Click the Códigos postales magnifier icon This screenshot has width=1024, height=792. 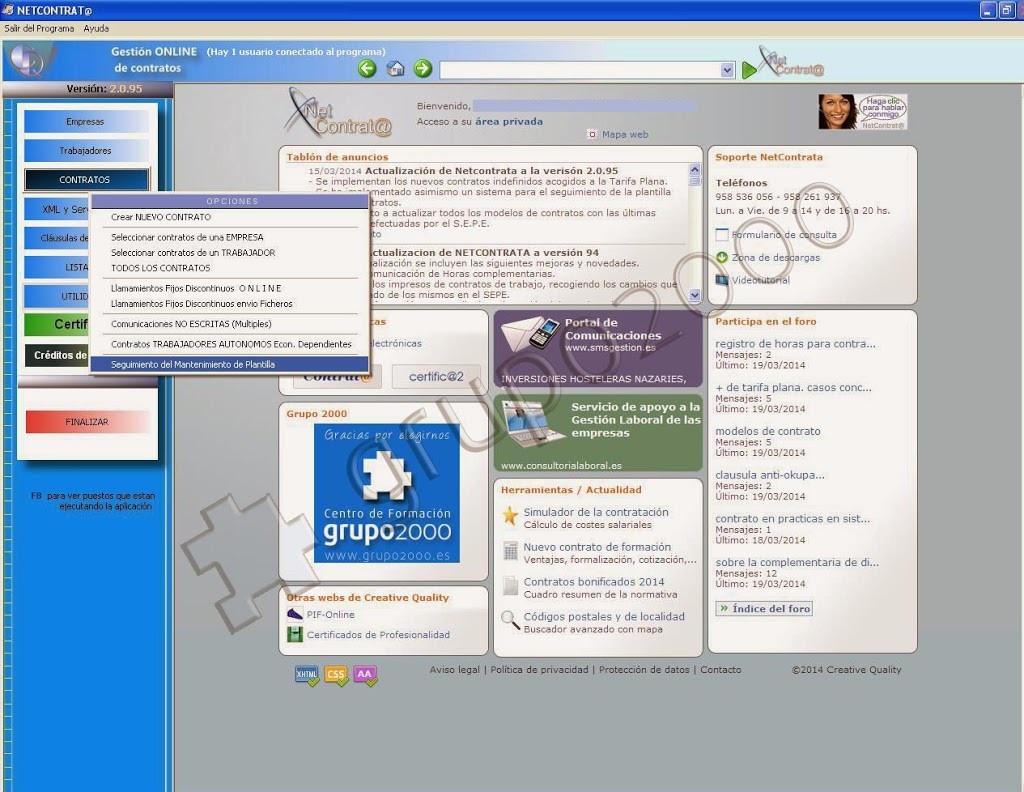tap(510, 620)
